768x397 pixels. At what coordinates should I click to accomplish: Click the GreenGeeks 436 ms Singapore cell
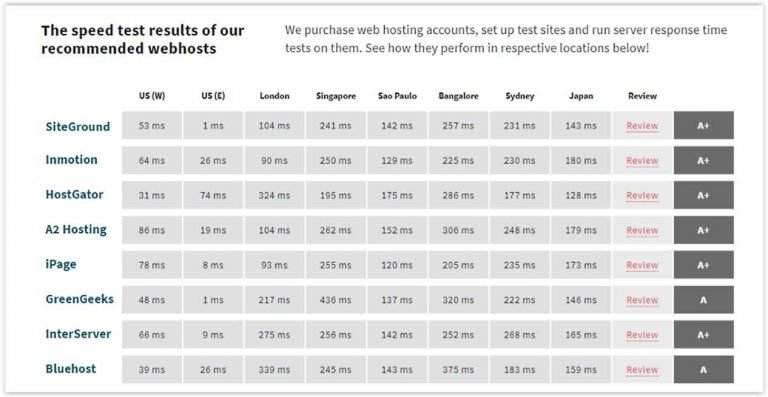336,300
